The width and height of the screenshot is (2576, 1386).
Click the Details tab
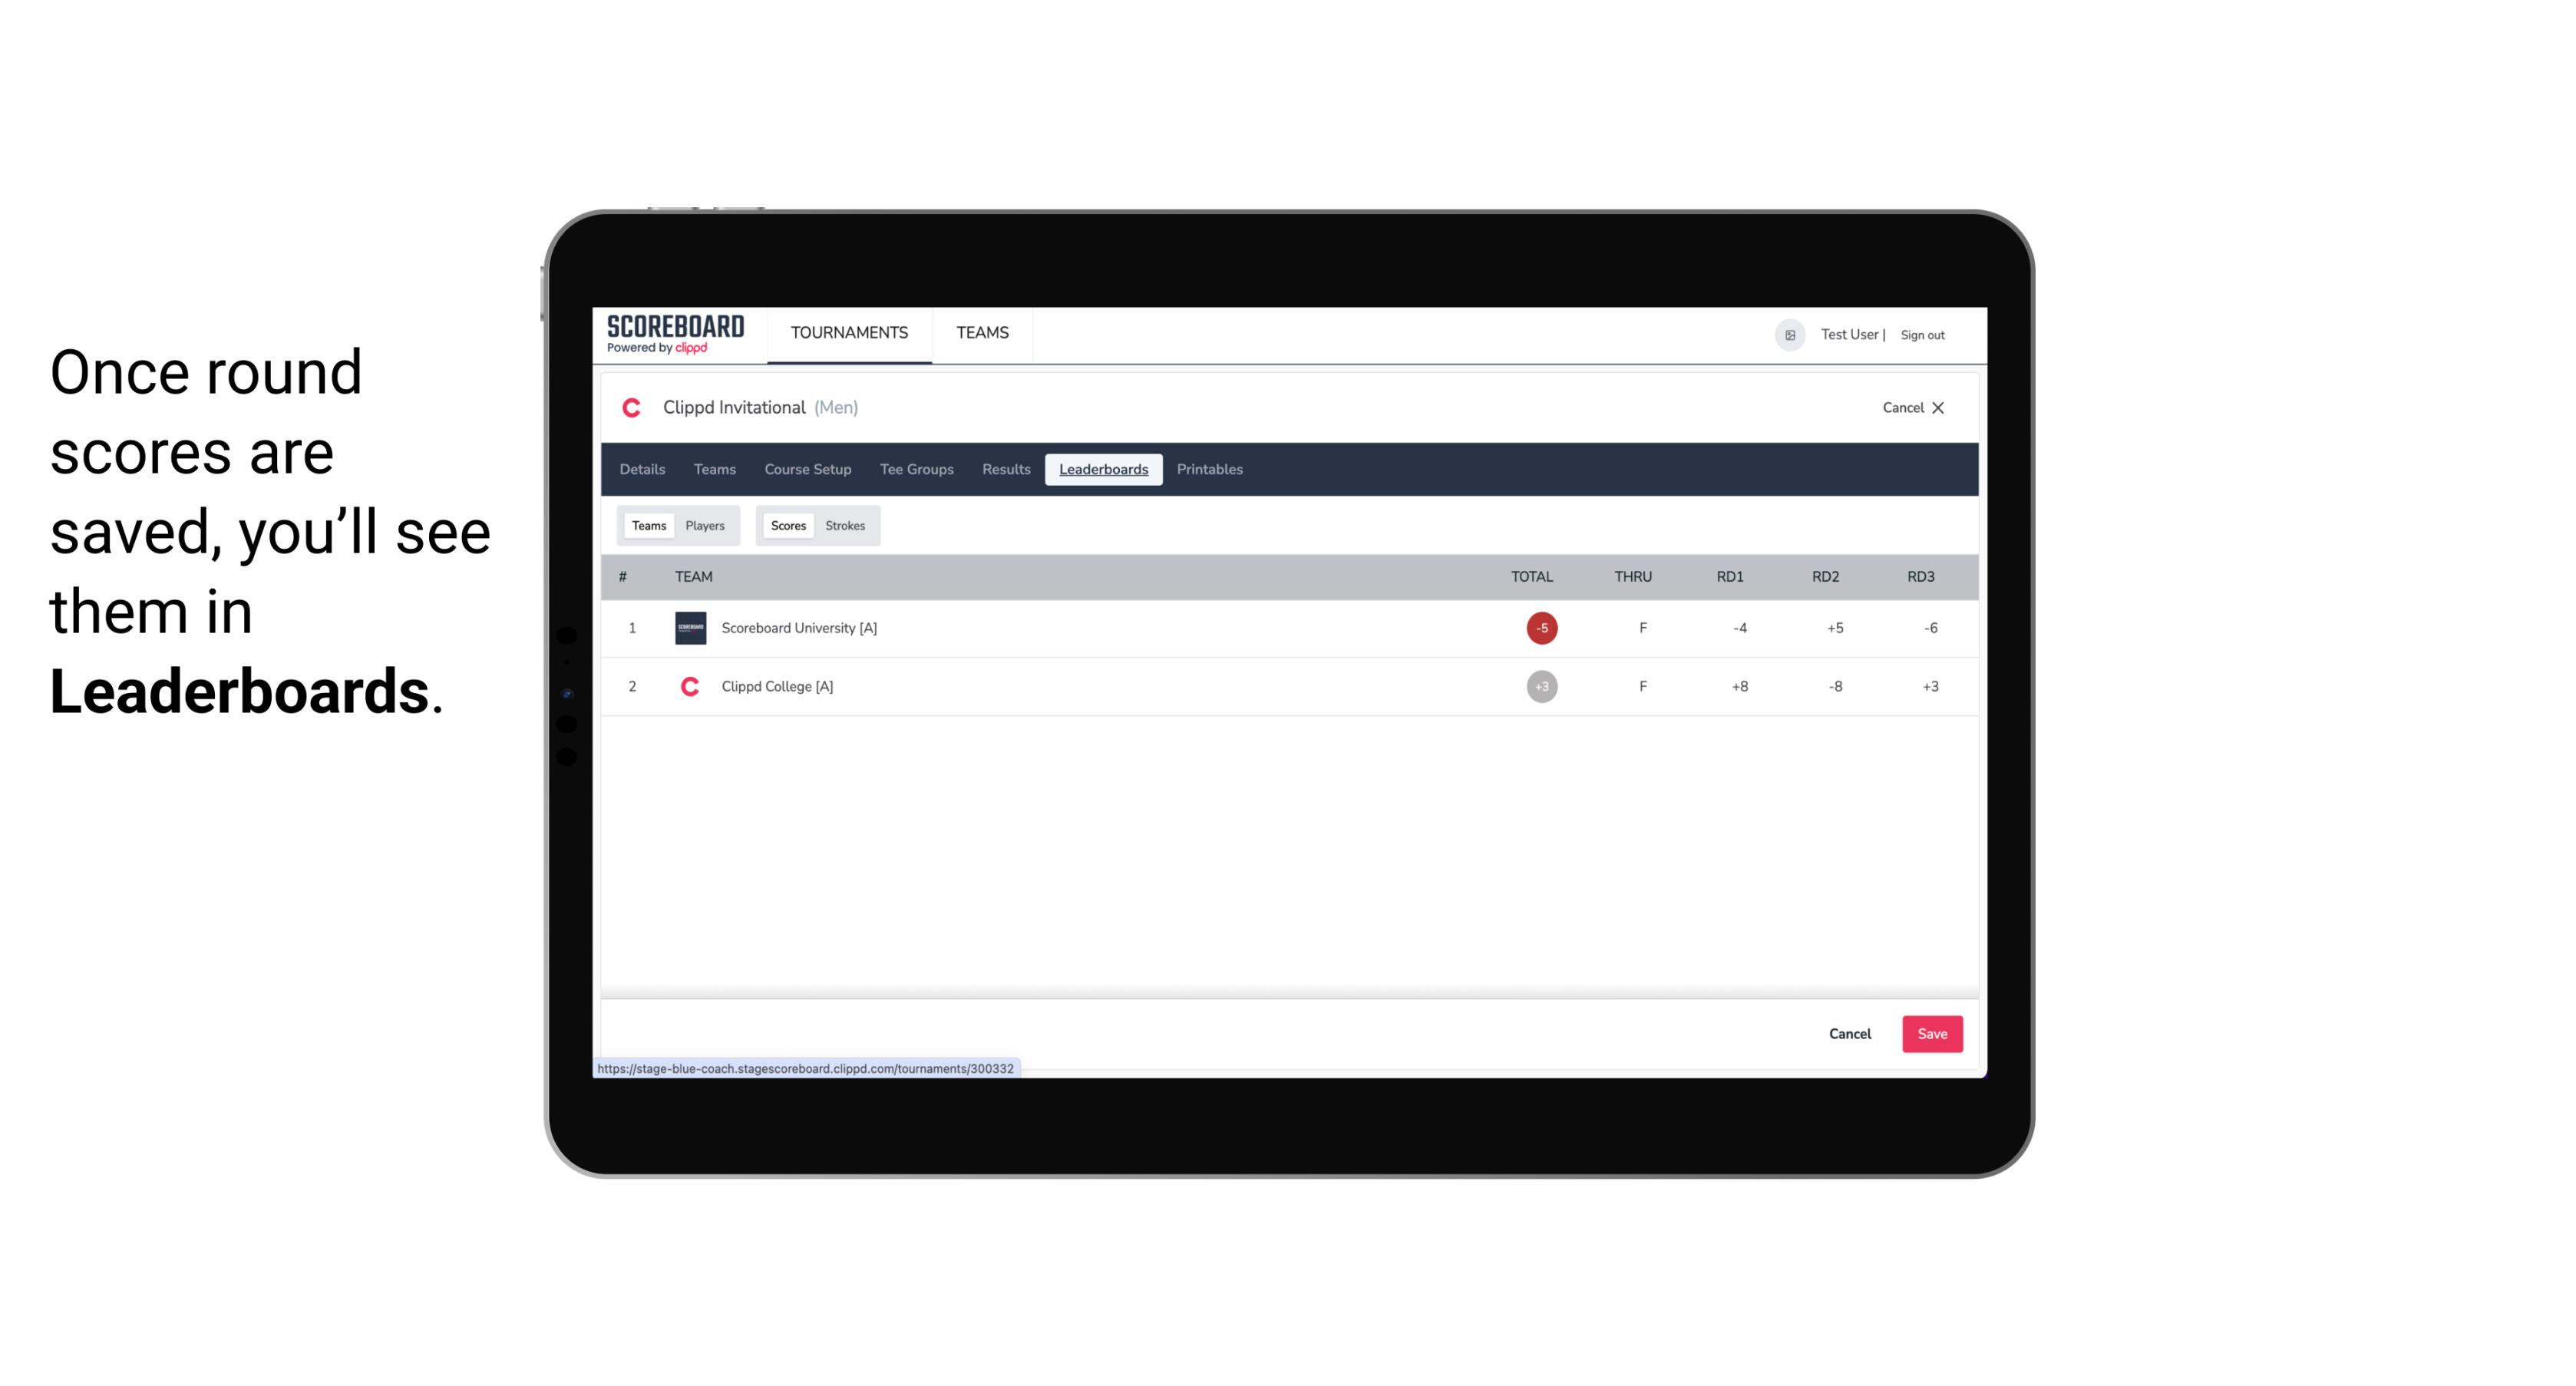click(642, 470)
